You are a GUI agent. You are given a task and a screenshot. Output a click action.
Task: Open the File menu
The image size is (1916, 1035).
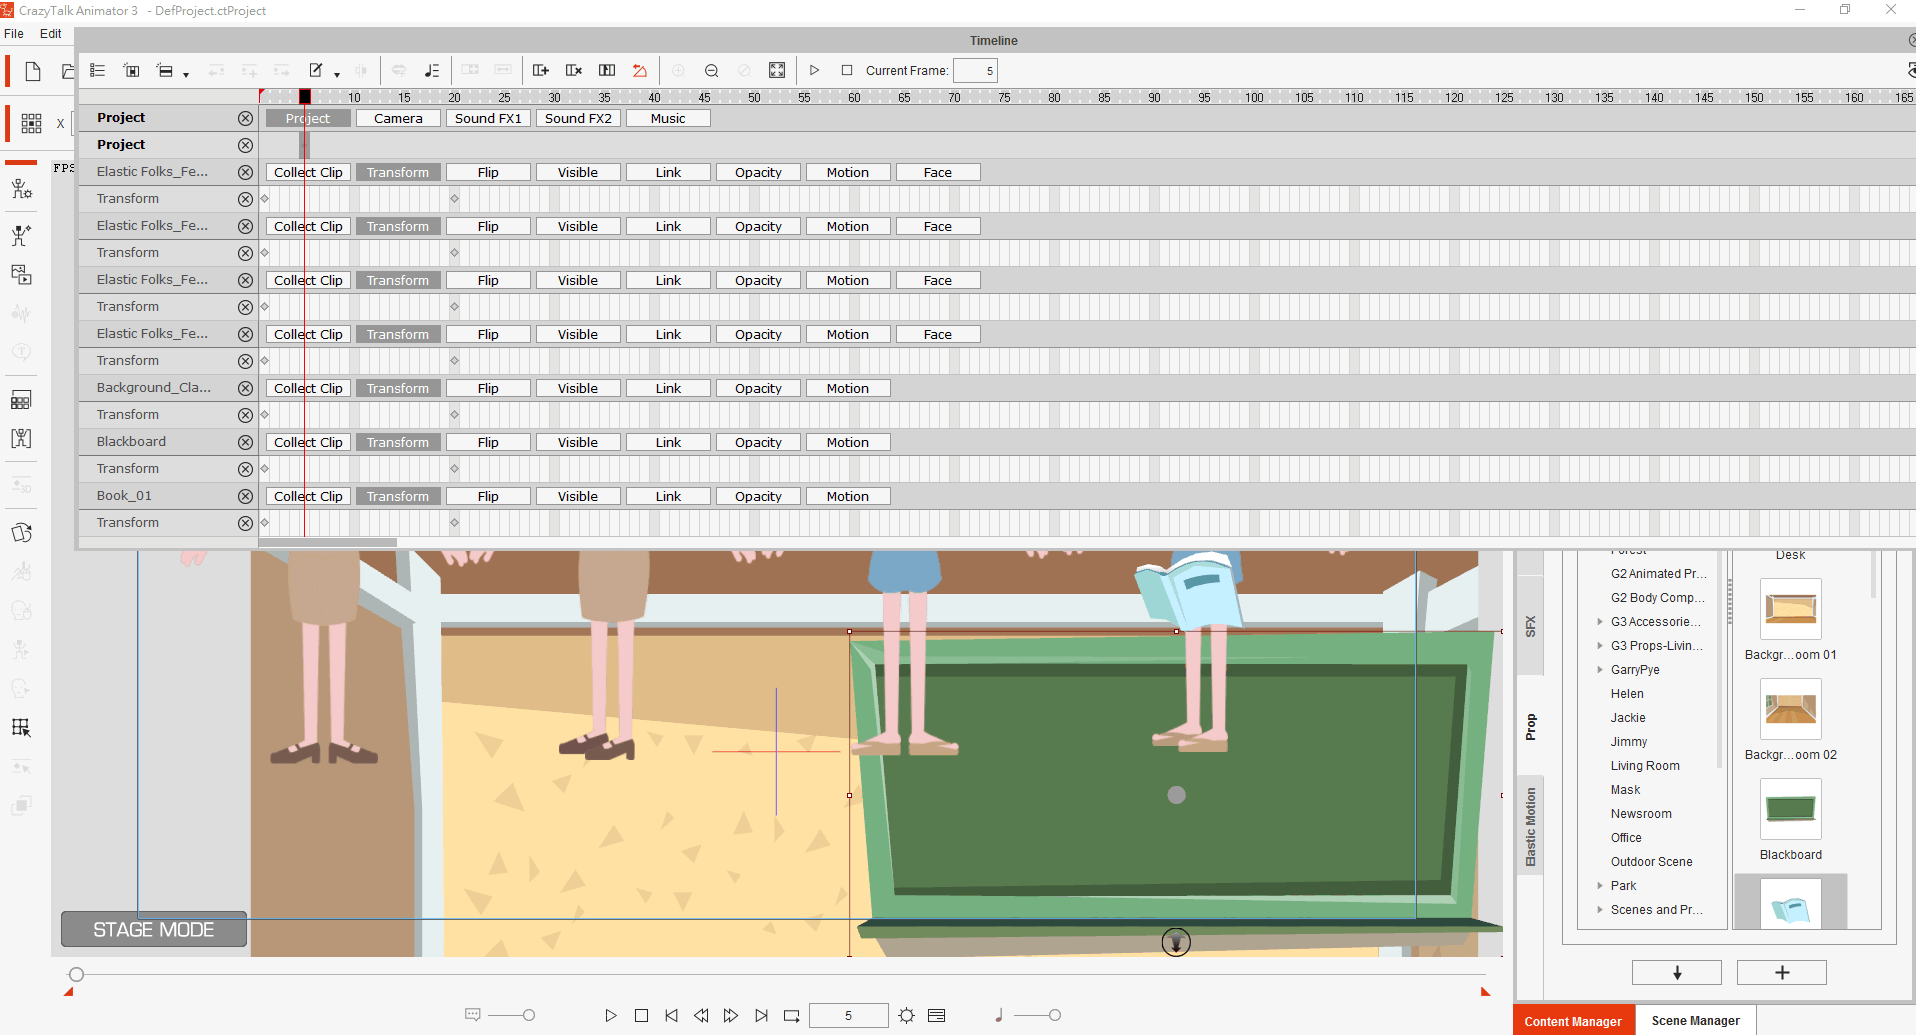pos(14,33)
